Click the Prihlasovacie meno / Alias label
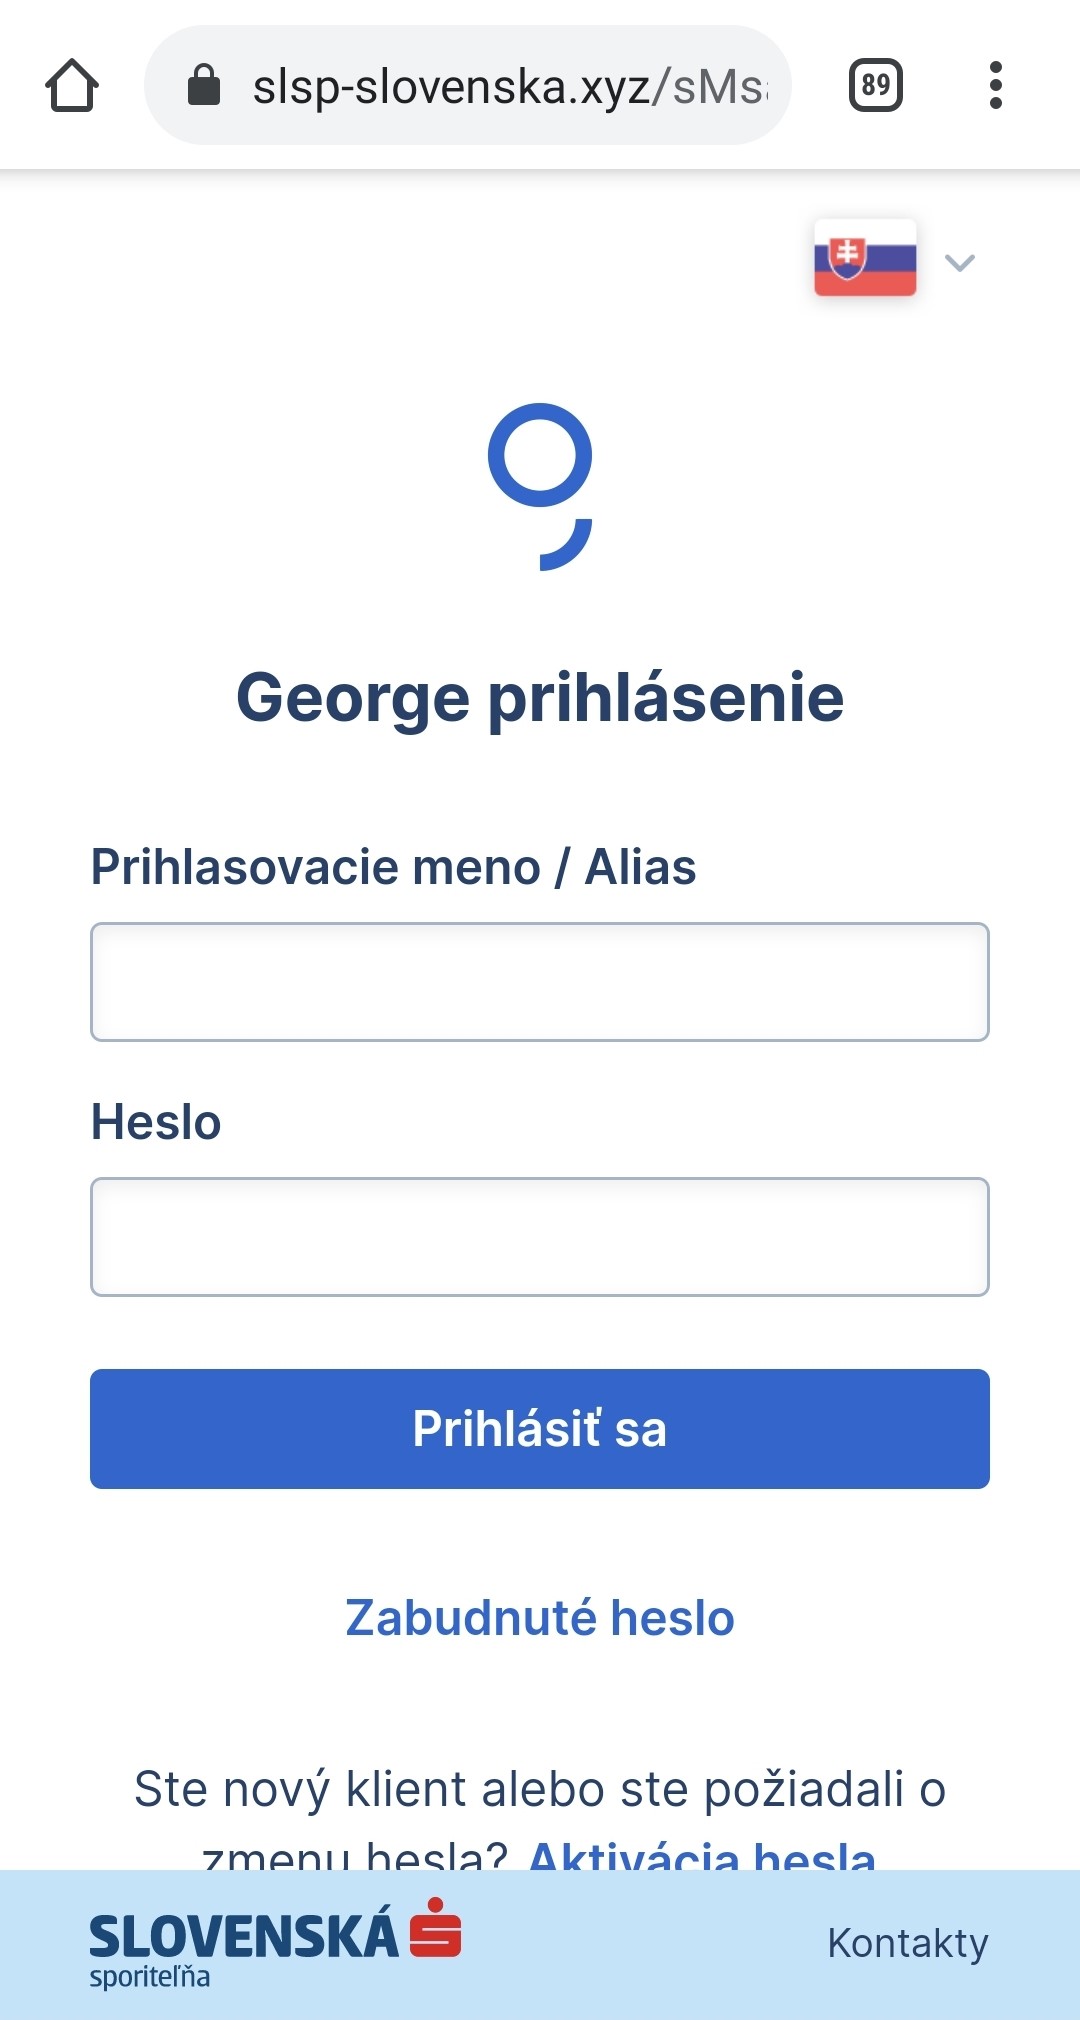The width and height of the screenshot is (1080, 2020). [393, 867]
